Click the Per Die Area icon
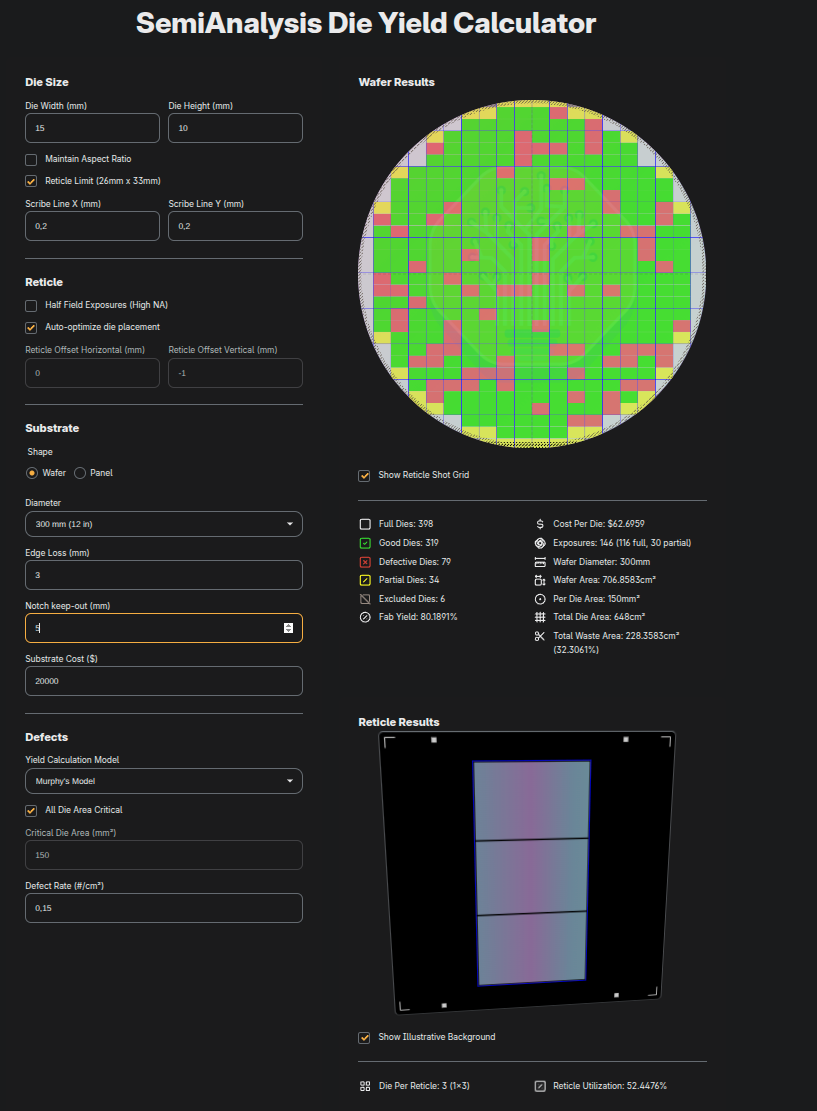The image size is (817, 1111). pos(540,599)
